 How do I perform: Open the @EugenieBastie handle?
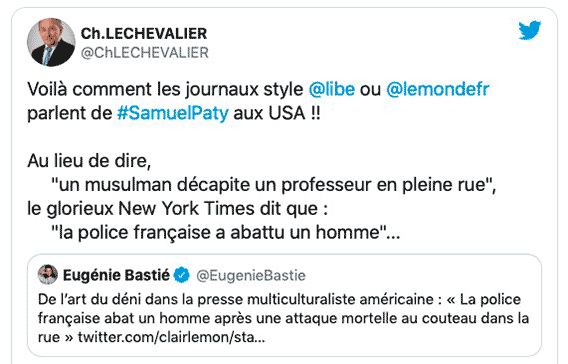pyautogui.click(x=251, y=276)
